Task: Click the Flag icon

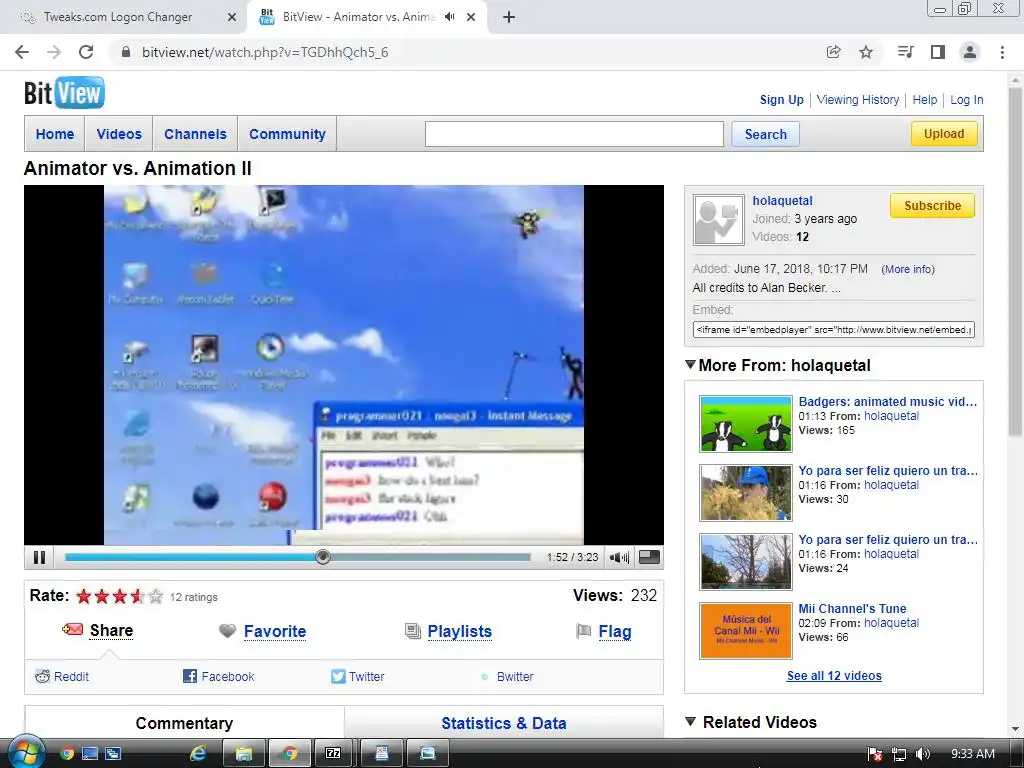Action: tap(583, 631)
